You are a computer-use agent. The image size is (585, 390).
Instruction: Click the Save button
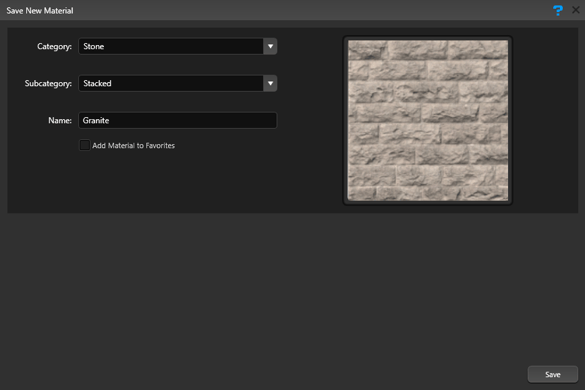(553, 374)
